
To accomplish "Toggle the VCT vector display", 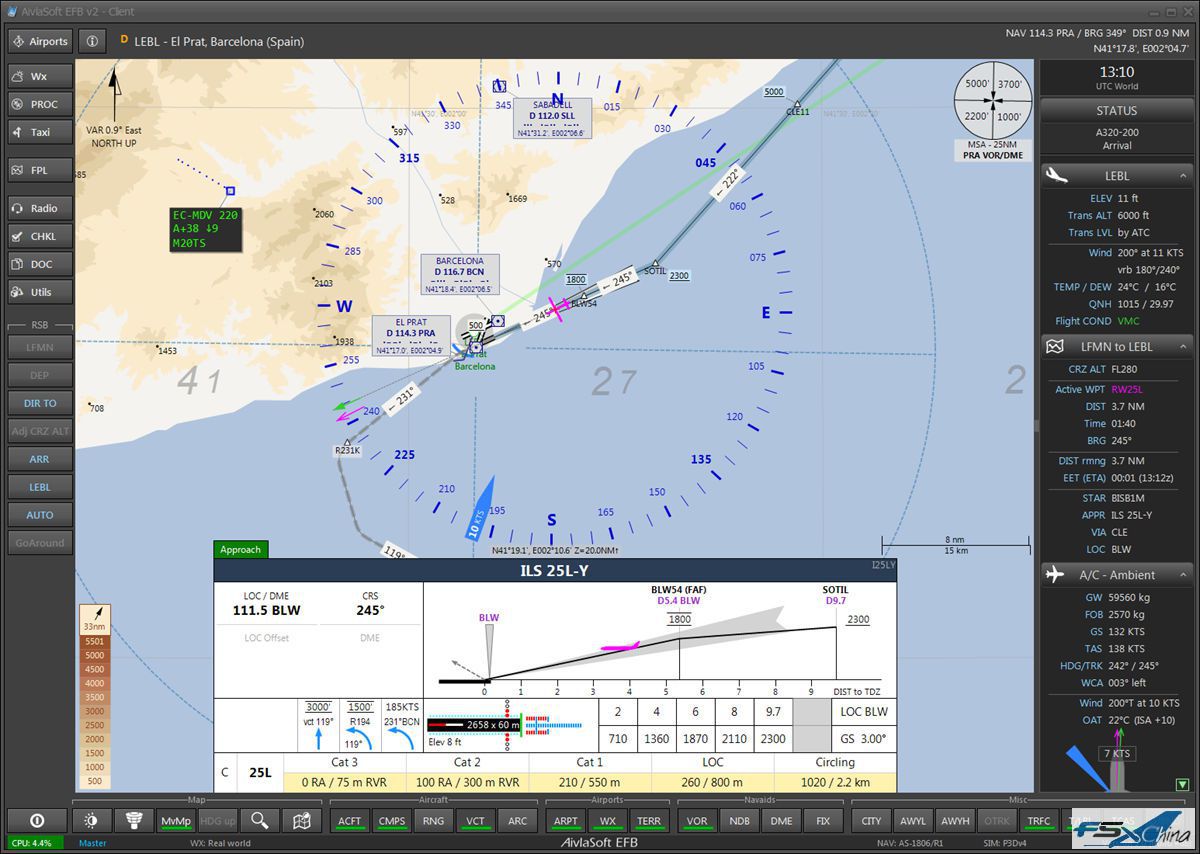I will [x=476, y=821].
